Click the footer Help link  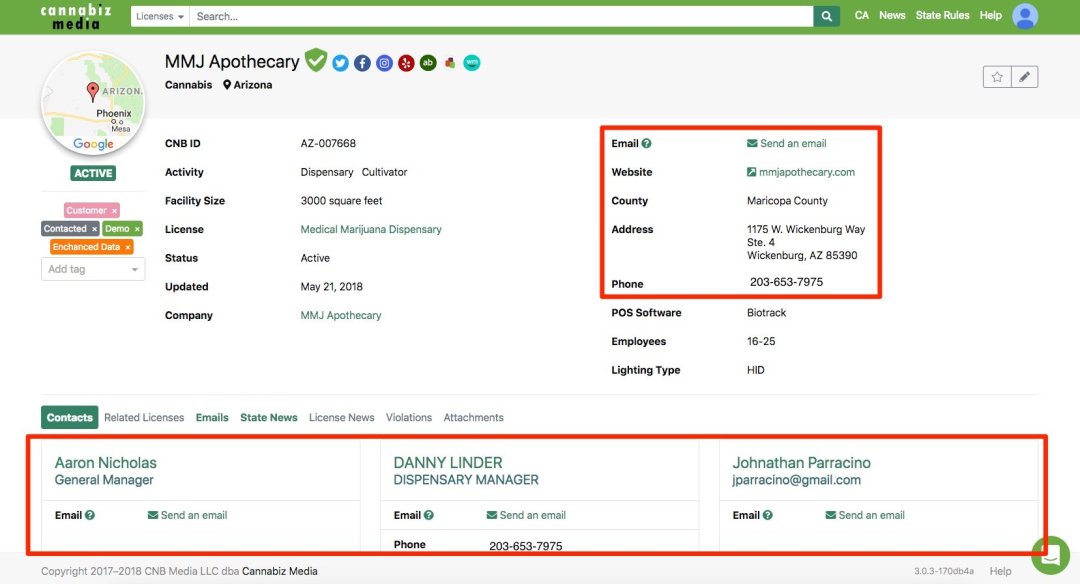(1000, 571)
